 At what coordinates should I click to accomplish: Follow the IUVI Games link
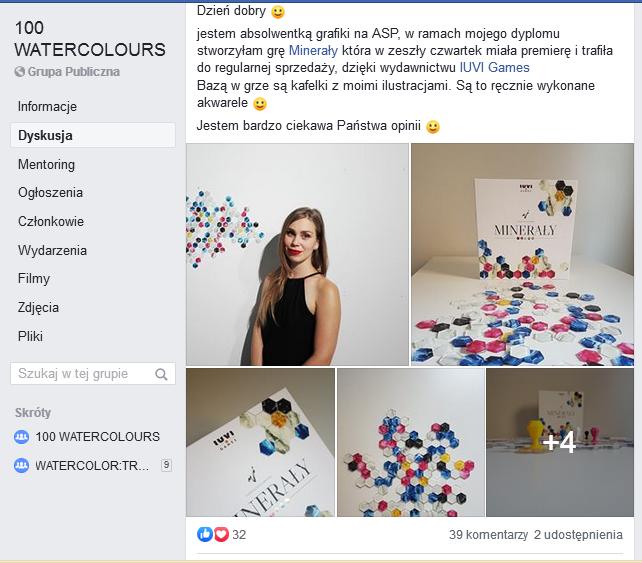click(x=494, y=67)
